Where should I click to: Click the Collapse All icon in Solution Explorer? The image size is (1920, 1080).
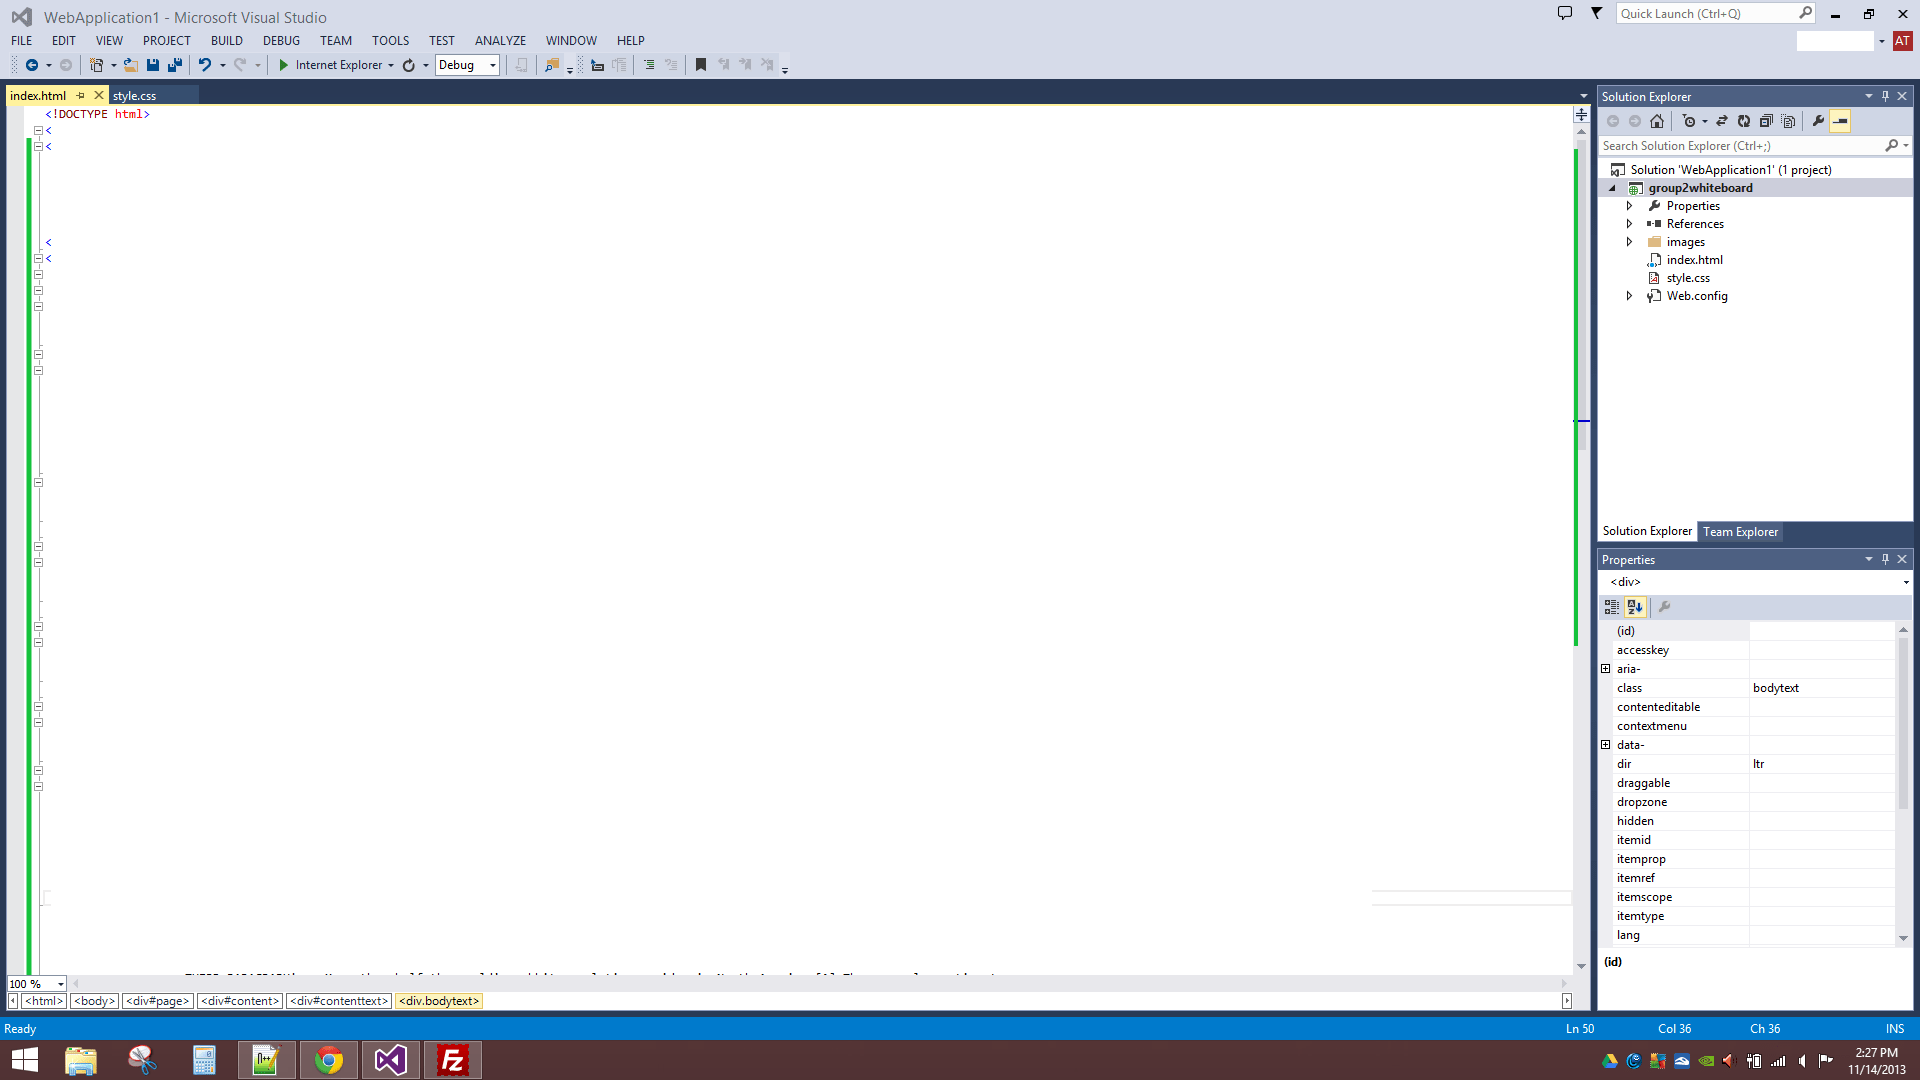pyautogui.click(x=1766, y=121)
